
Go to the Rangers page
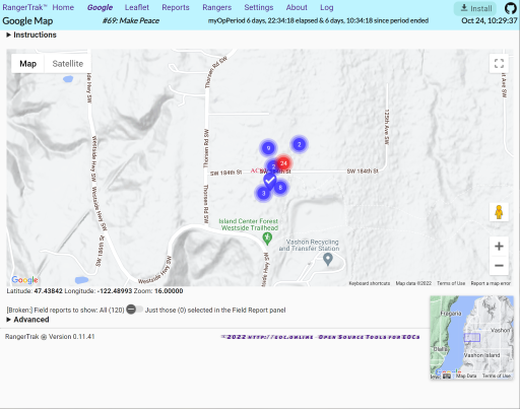(217, 7)
